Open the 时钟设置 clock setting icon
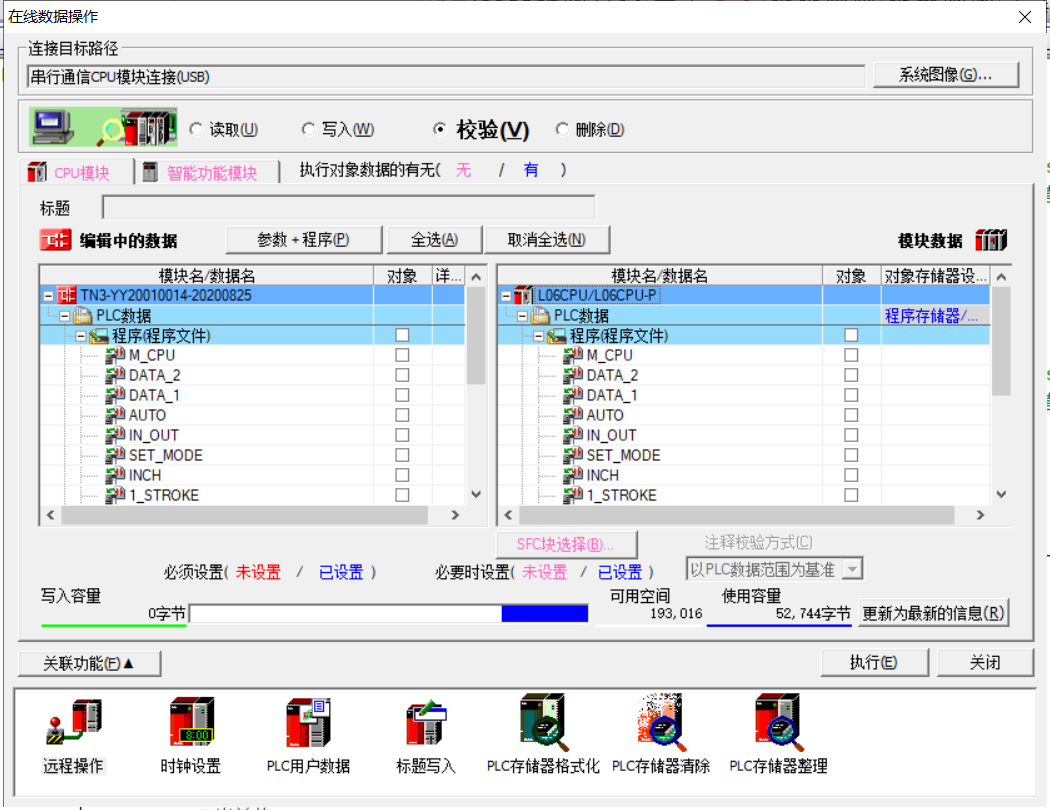The height and width of the screenshot is (810, 1050). point(190,723)
